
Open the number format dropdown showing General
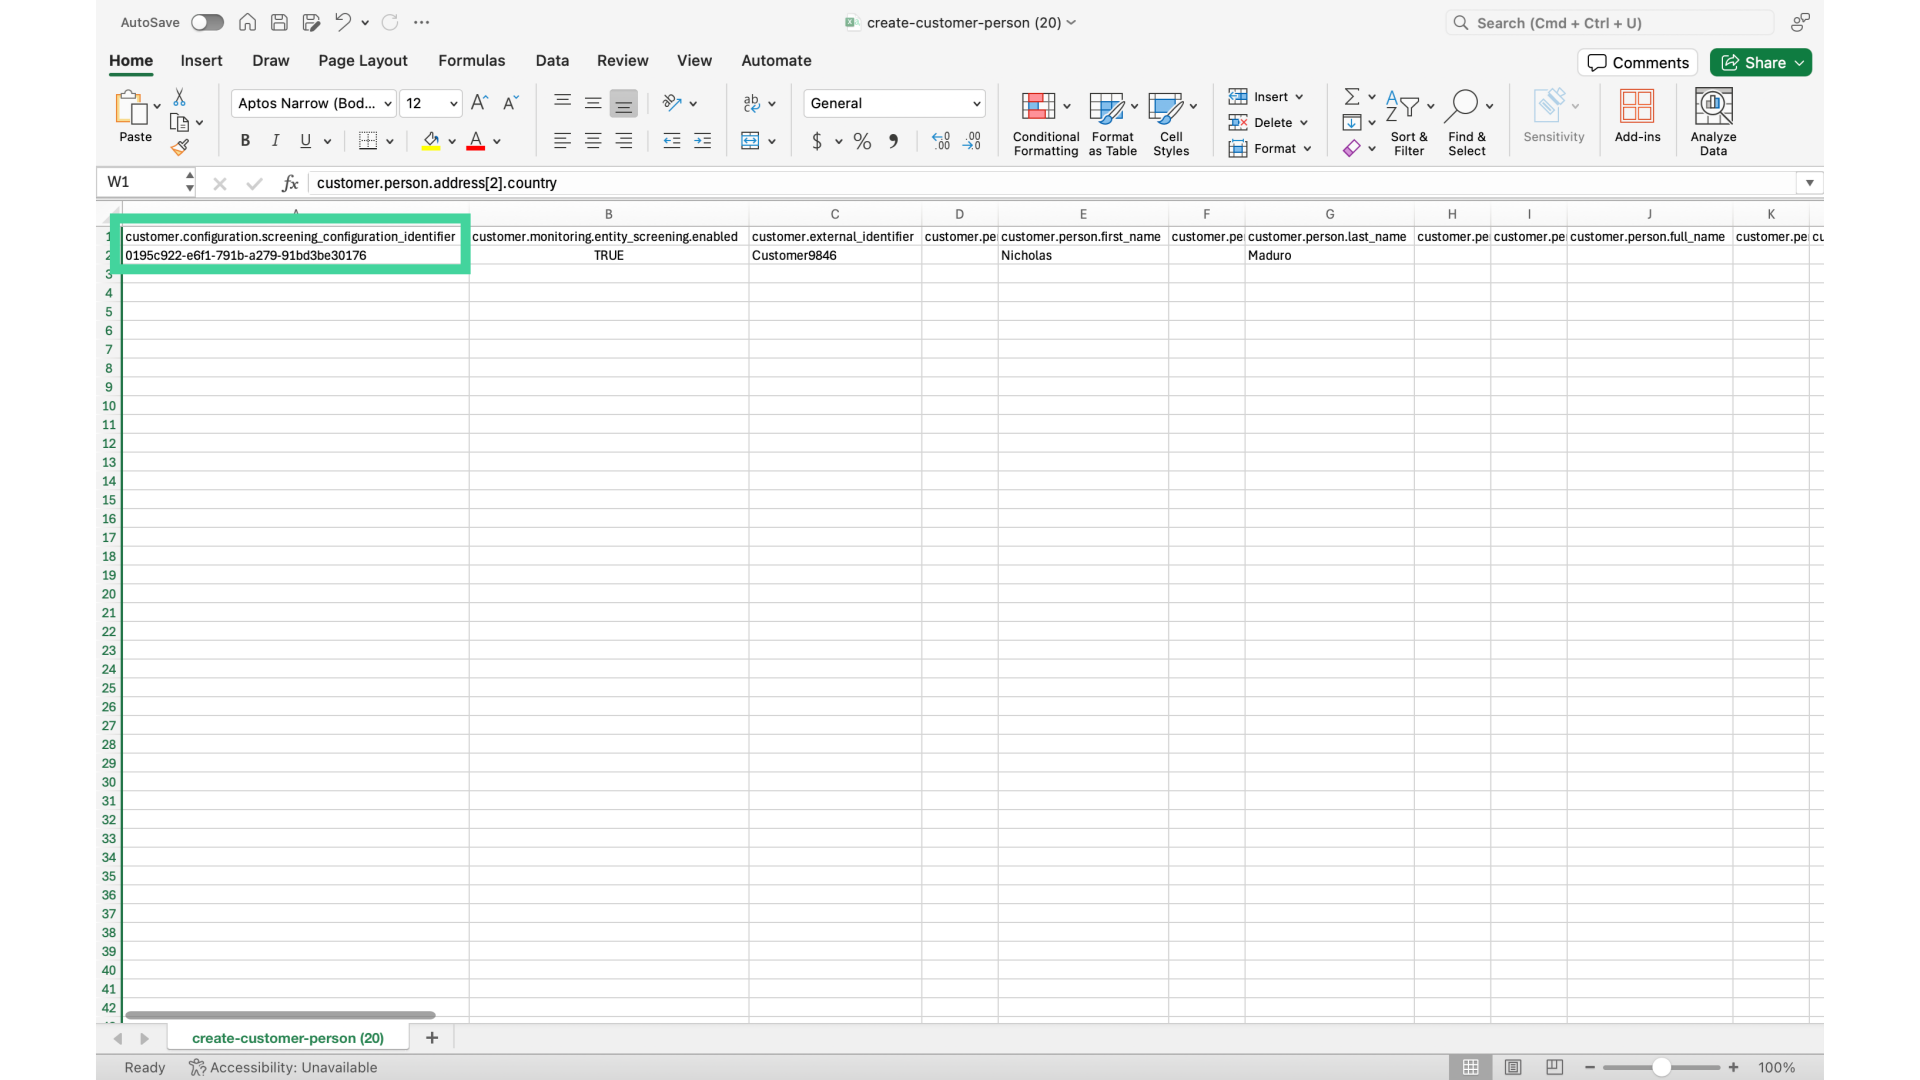click(893, 103)
